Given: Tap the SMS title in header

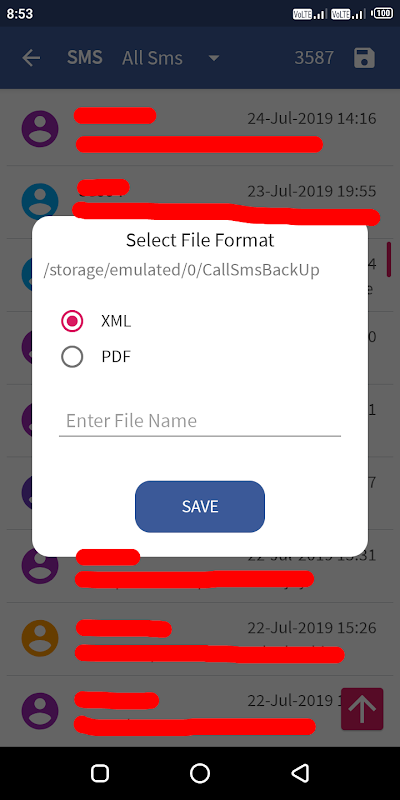Looking at the screenshot, I should (x=85, y=58).
